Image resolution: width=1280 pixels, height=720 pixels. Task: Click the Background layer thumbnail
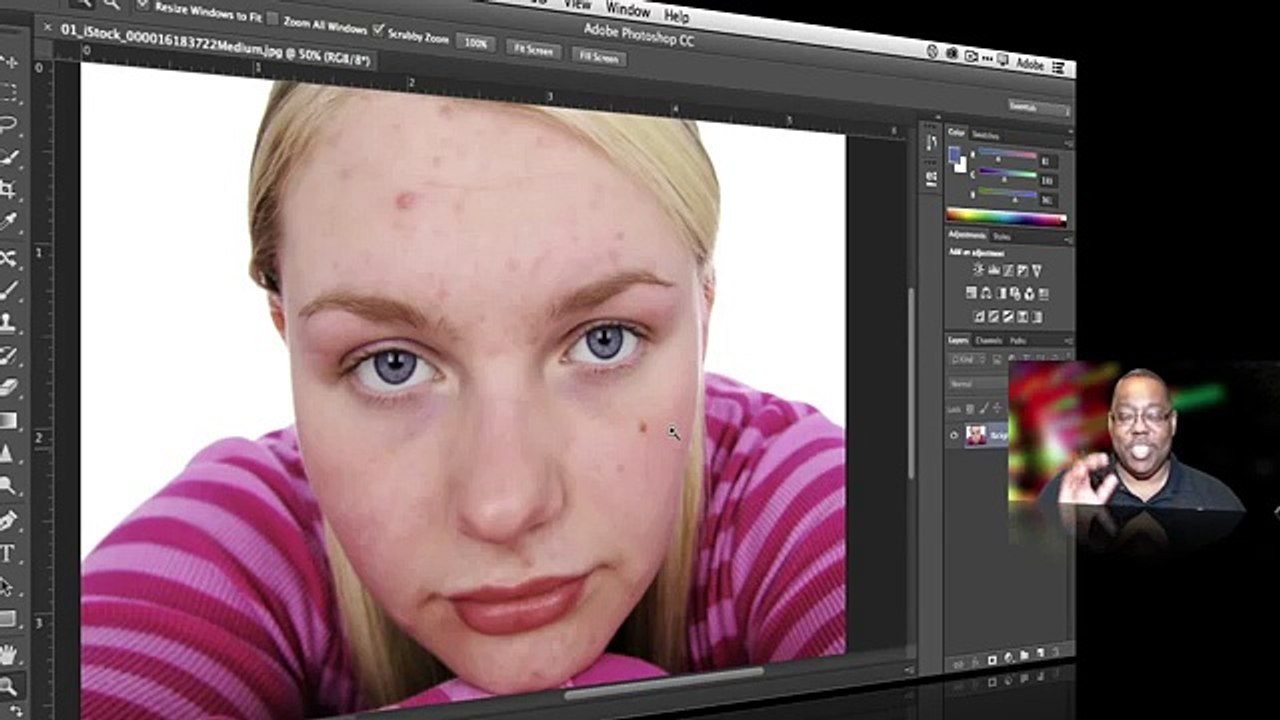tap(975, 435)
